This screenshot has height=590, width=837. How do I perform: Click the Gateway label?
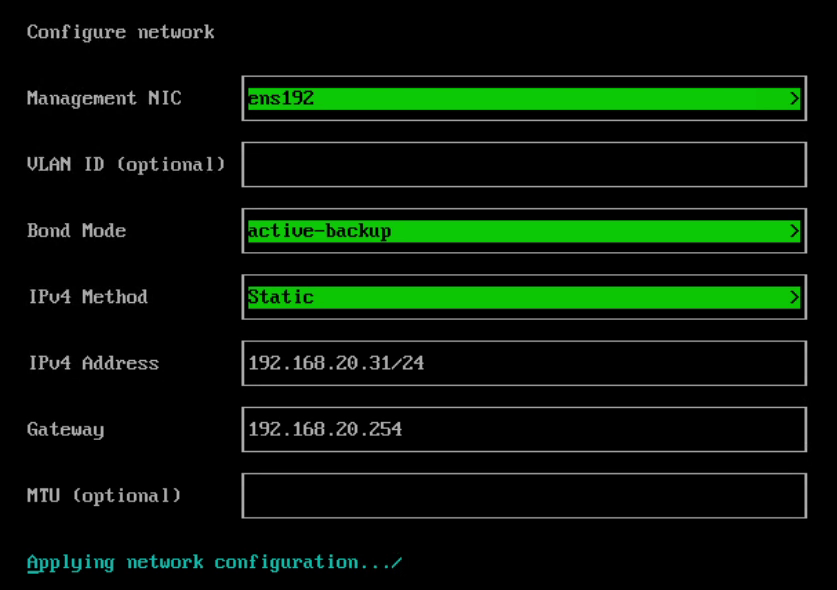(65, 430)
